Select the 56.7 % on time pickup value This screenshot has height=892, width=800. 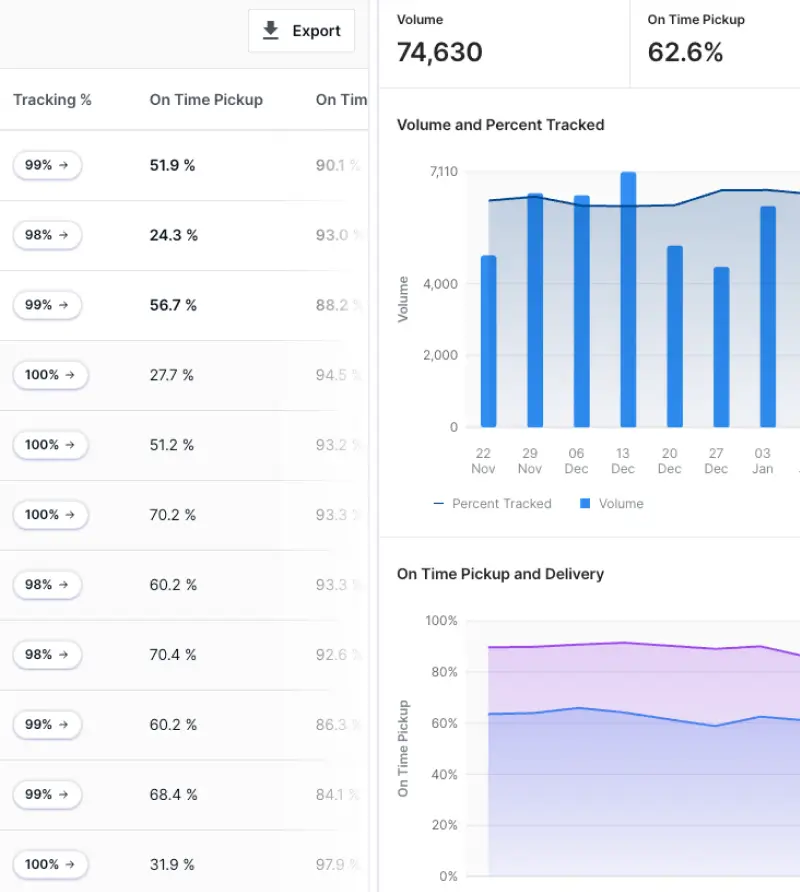tap(173, 305)
